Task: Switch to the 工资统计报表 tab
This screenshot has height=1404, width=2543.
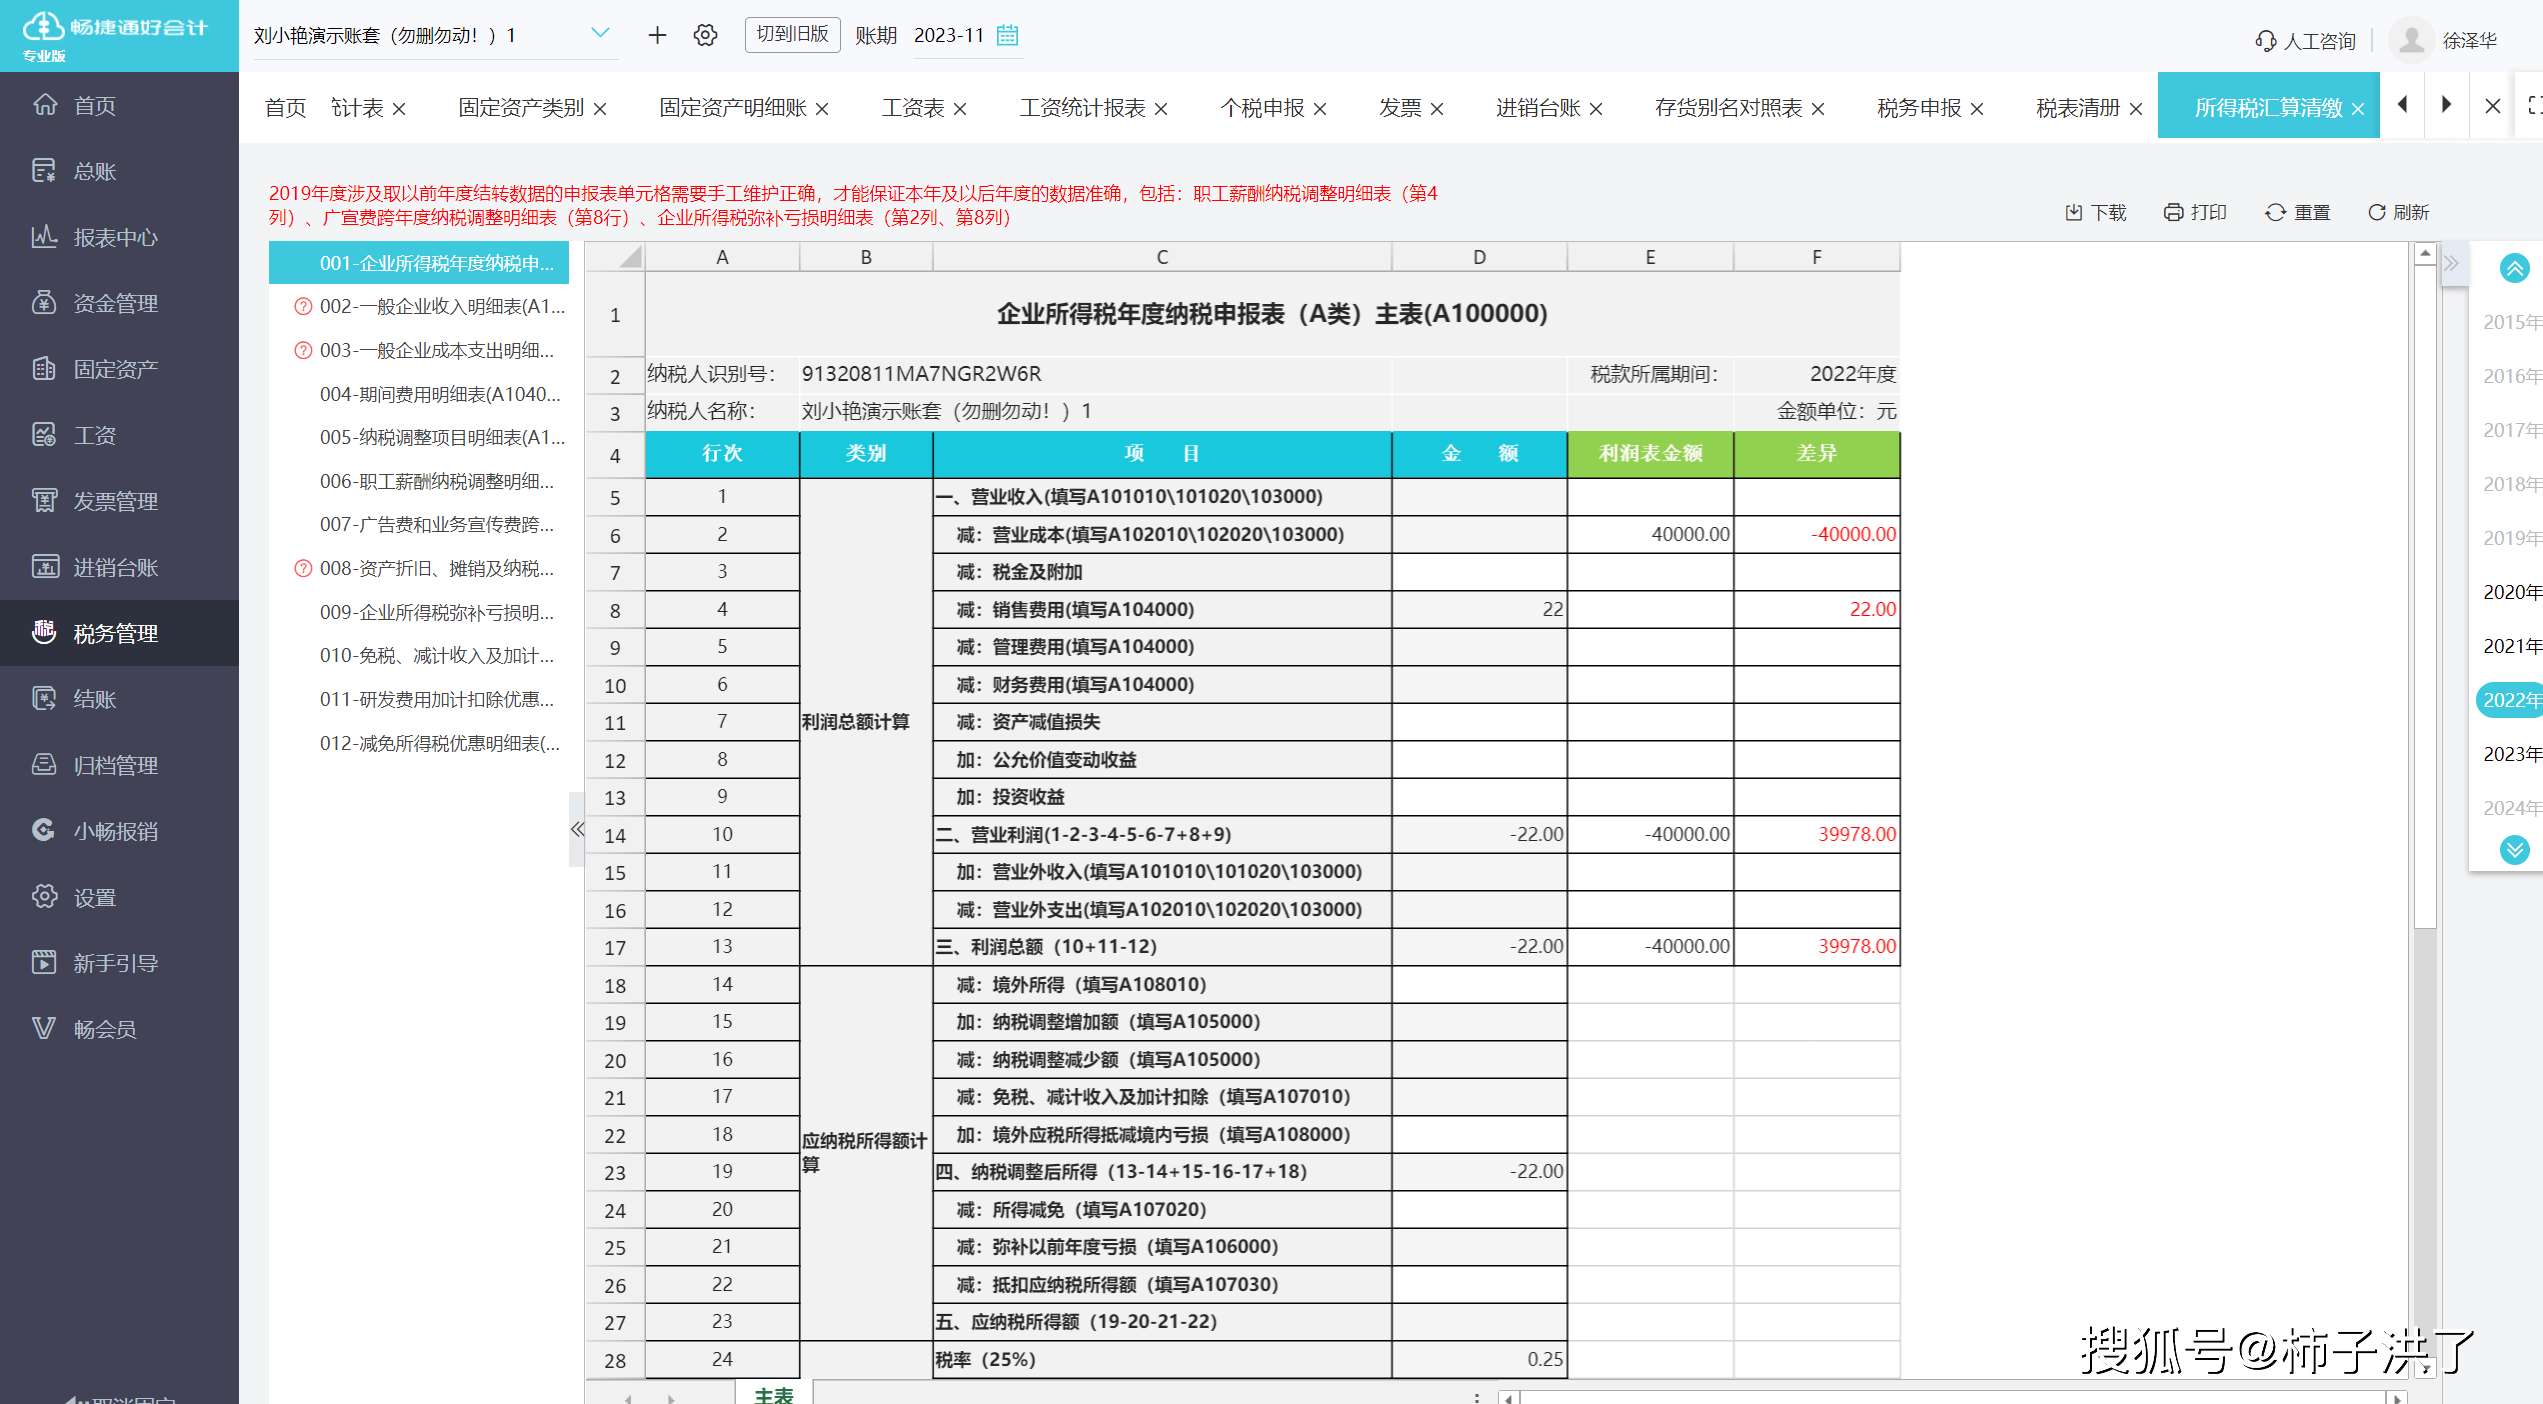Action: tap(1082, 108)
